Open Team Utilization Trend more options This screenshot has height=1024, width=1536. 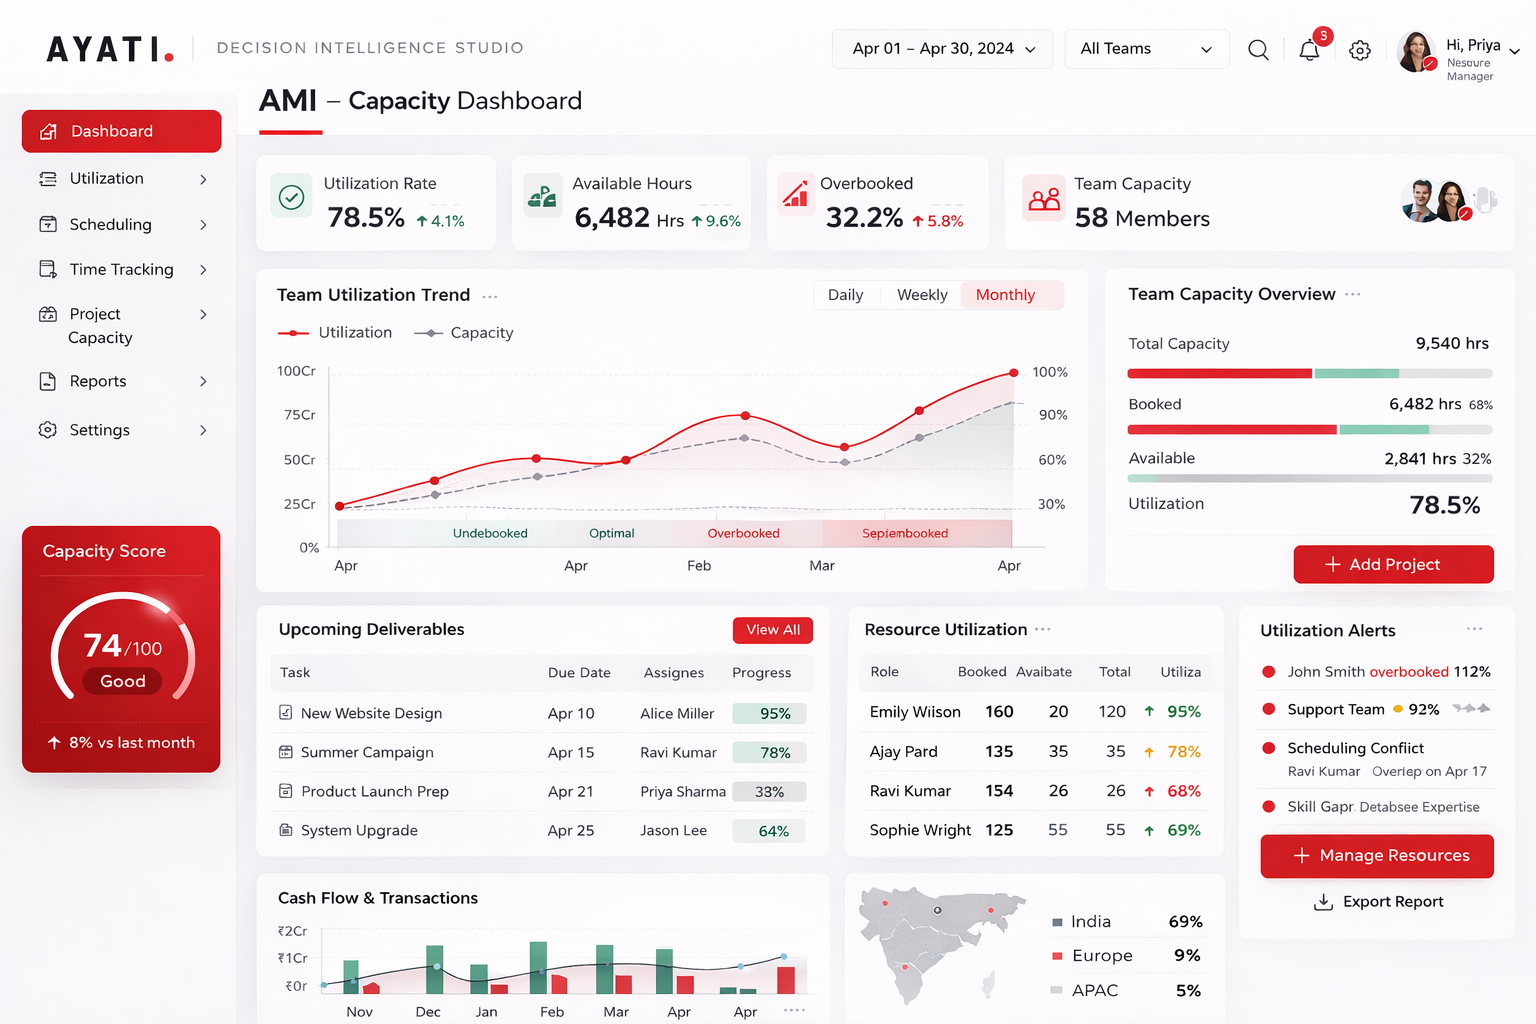click(x=490, y=297)
